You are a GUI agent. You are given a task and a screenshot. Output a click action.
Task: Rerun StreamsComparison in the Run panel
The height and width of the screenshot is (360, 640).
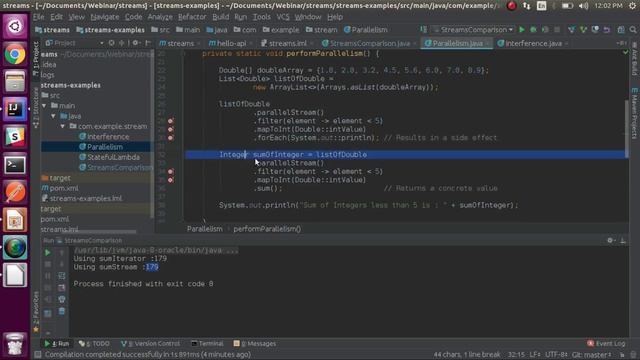coord(47,253)
